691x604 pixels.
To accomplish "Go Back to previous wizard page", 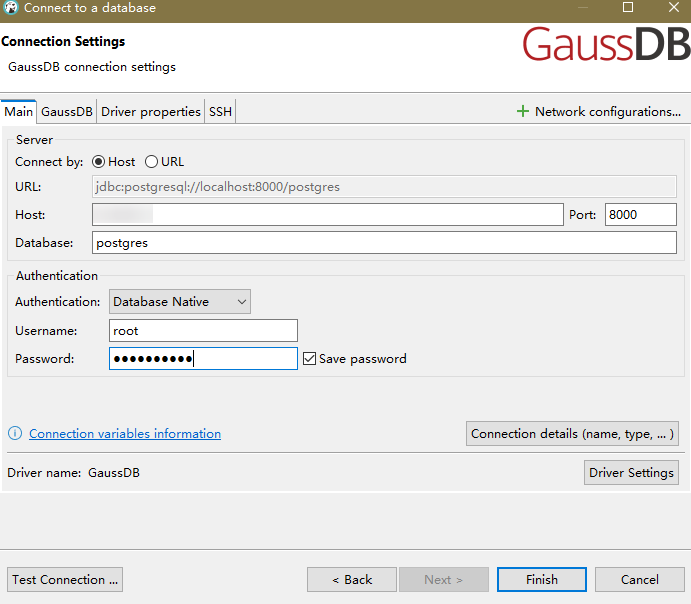I will [352, 580].
